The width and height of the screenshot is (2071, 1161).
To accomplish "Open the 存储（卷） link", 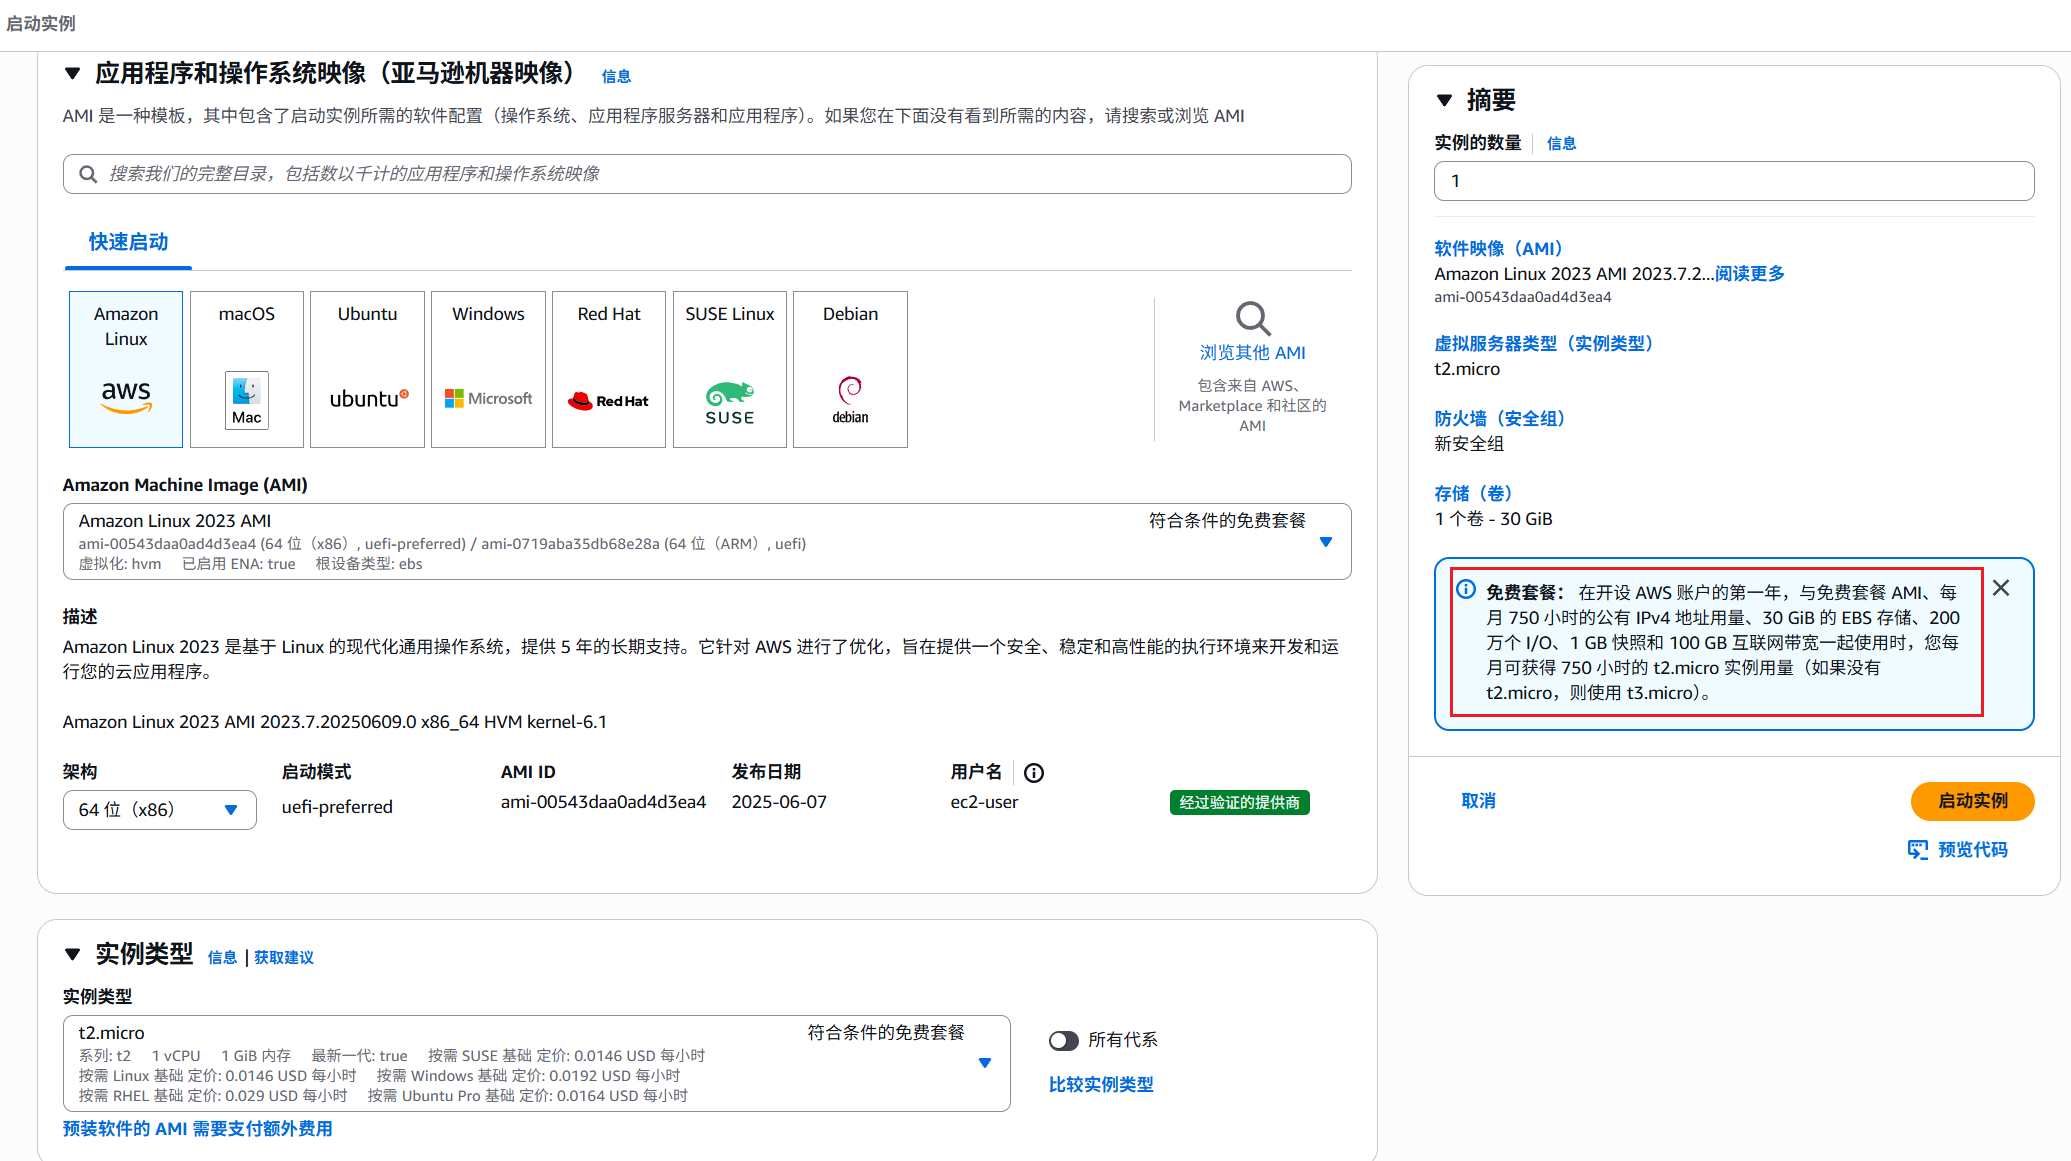I will pos(1473,494).
